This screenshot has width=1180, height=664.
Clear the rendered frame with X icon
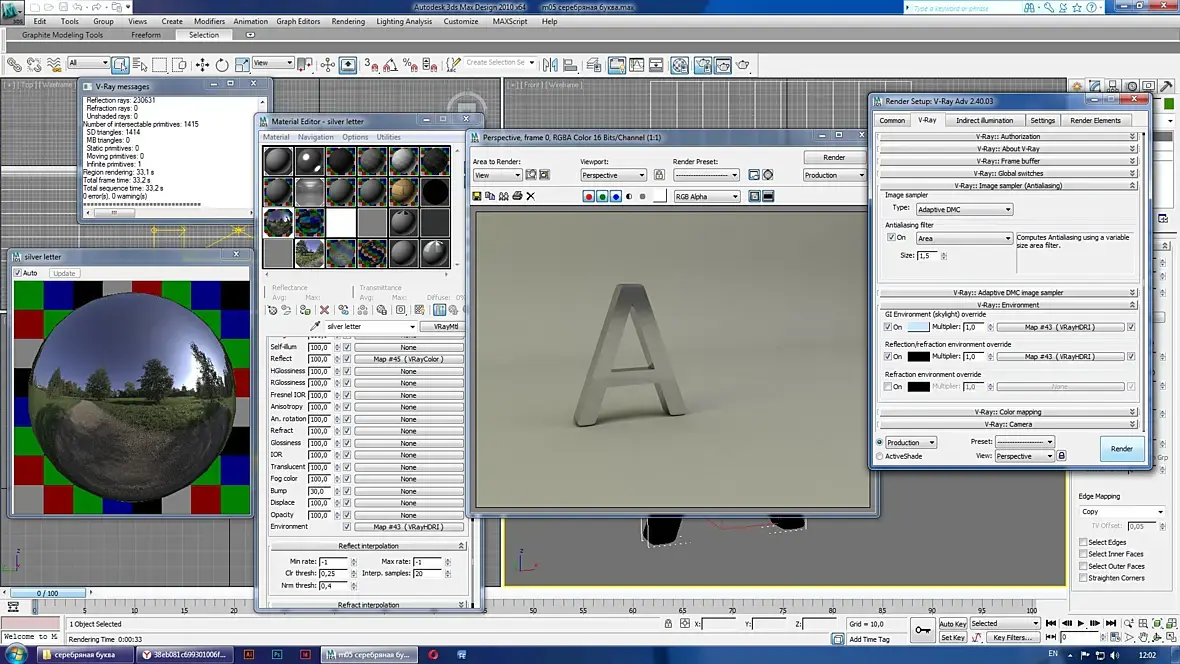pos(530,196)
